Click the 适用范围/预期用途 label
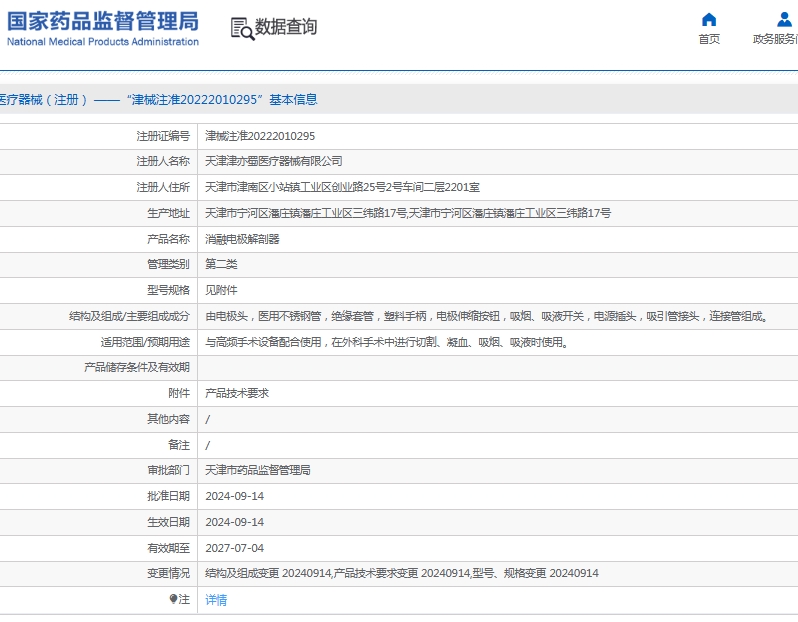The image size is (798, 622). coord(145,342)
